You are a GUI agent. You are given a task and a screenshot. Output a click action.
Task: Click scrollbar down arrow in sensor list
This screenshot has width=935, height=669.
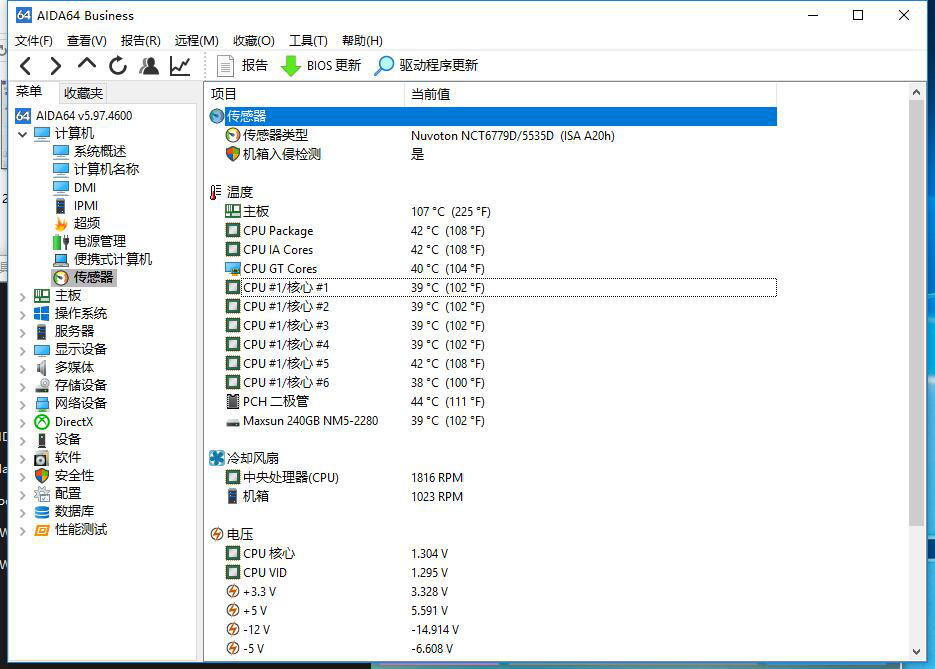coord(917,652)
